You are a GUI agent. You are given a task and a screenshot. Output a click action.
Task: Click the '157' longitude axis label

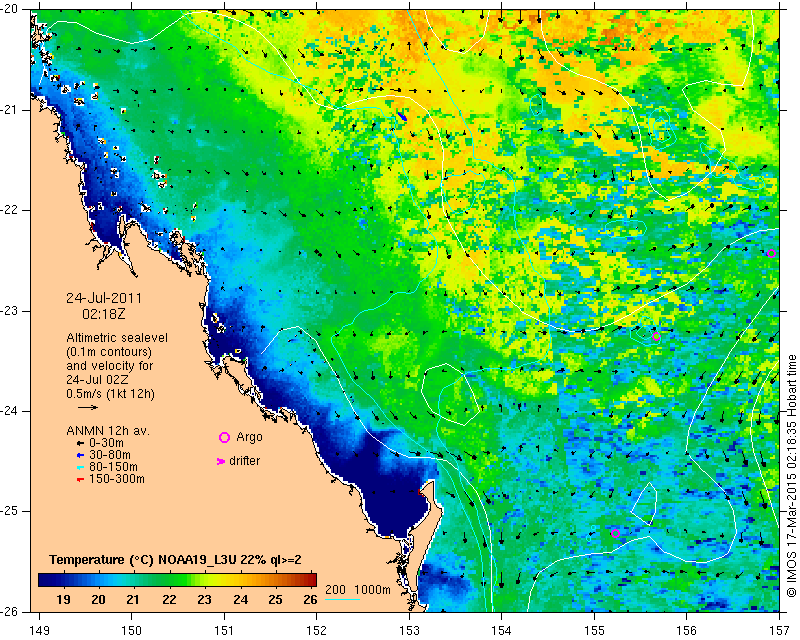tap(780, 631)
